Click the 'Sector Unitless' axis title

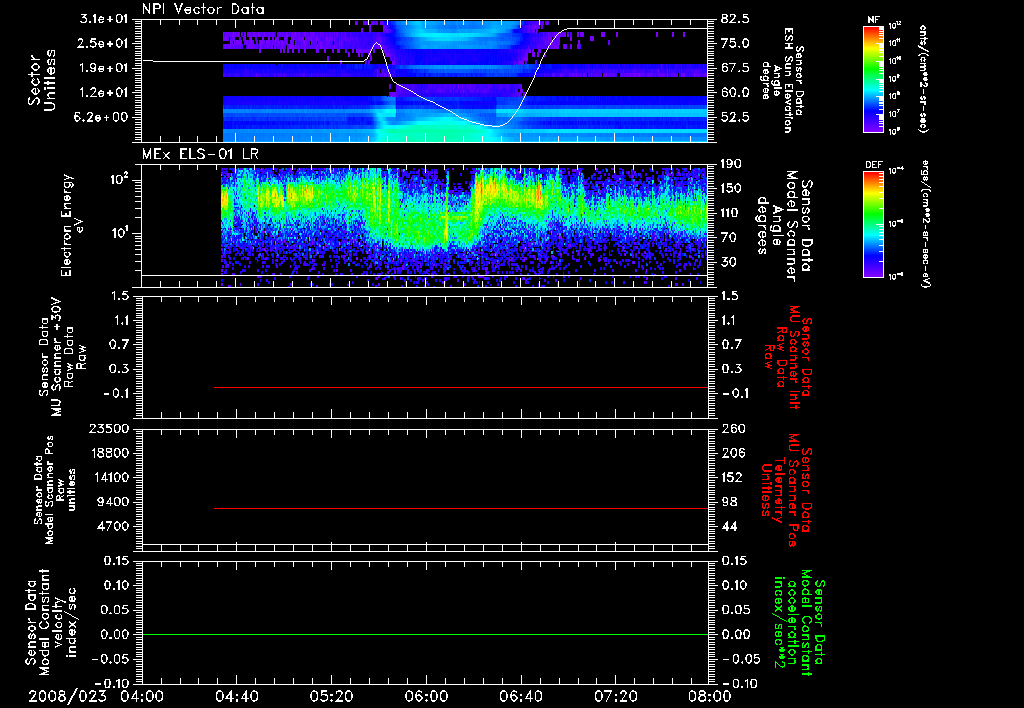pyautogui.click(x=42, y=80)
